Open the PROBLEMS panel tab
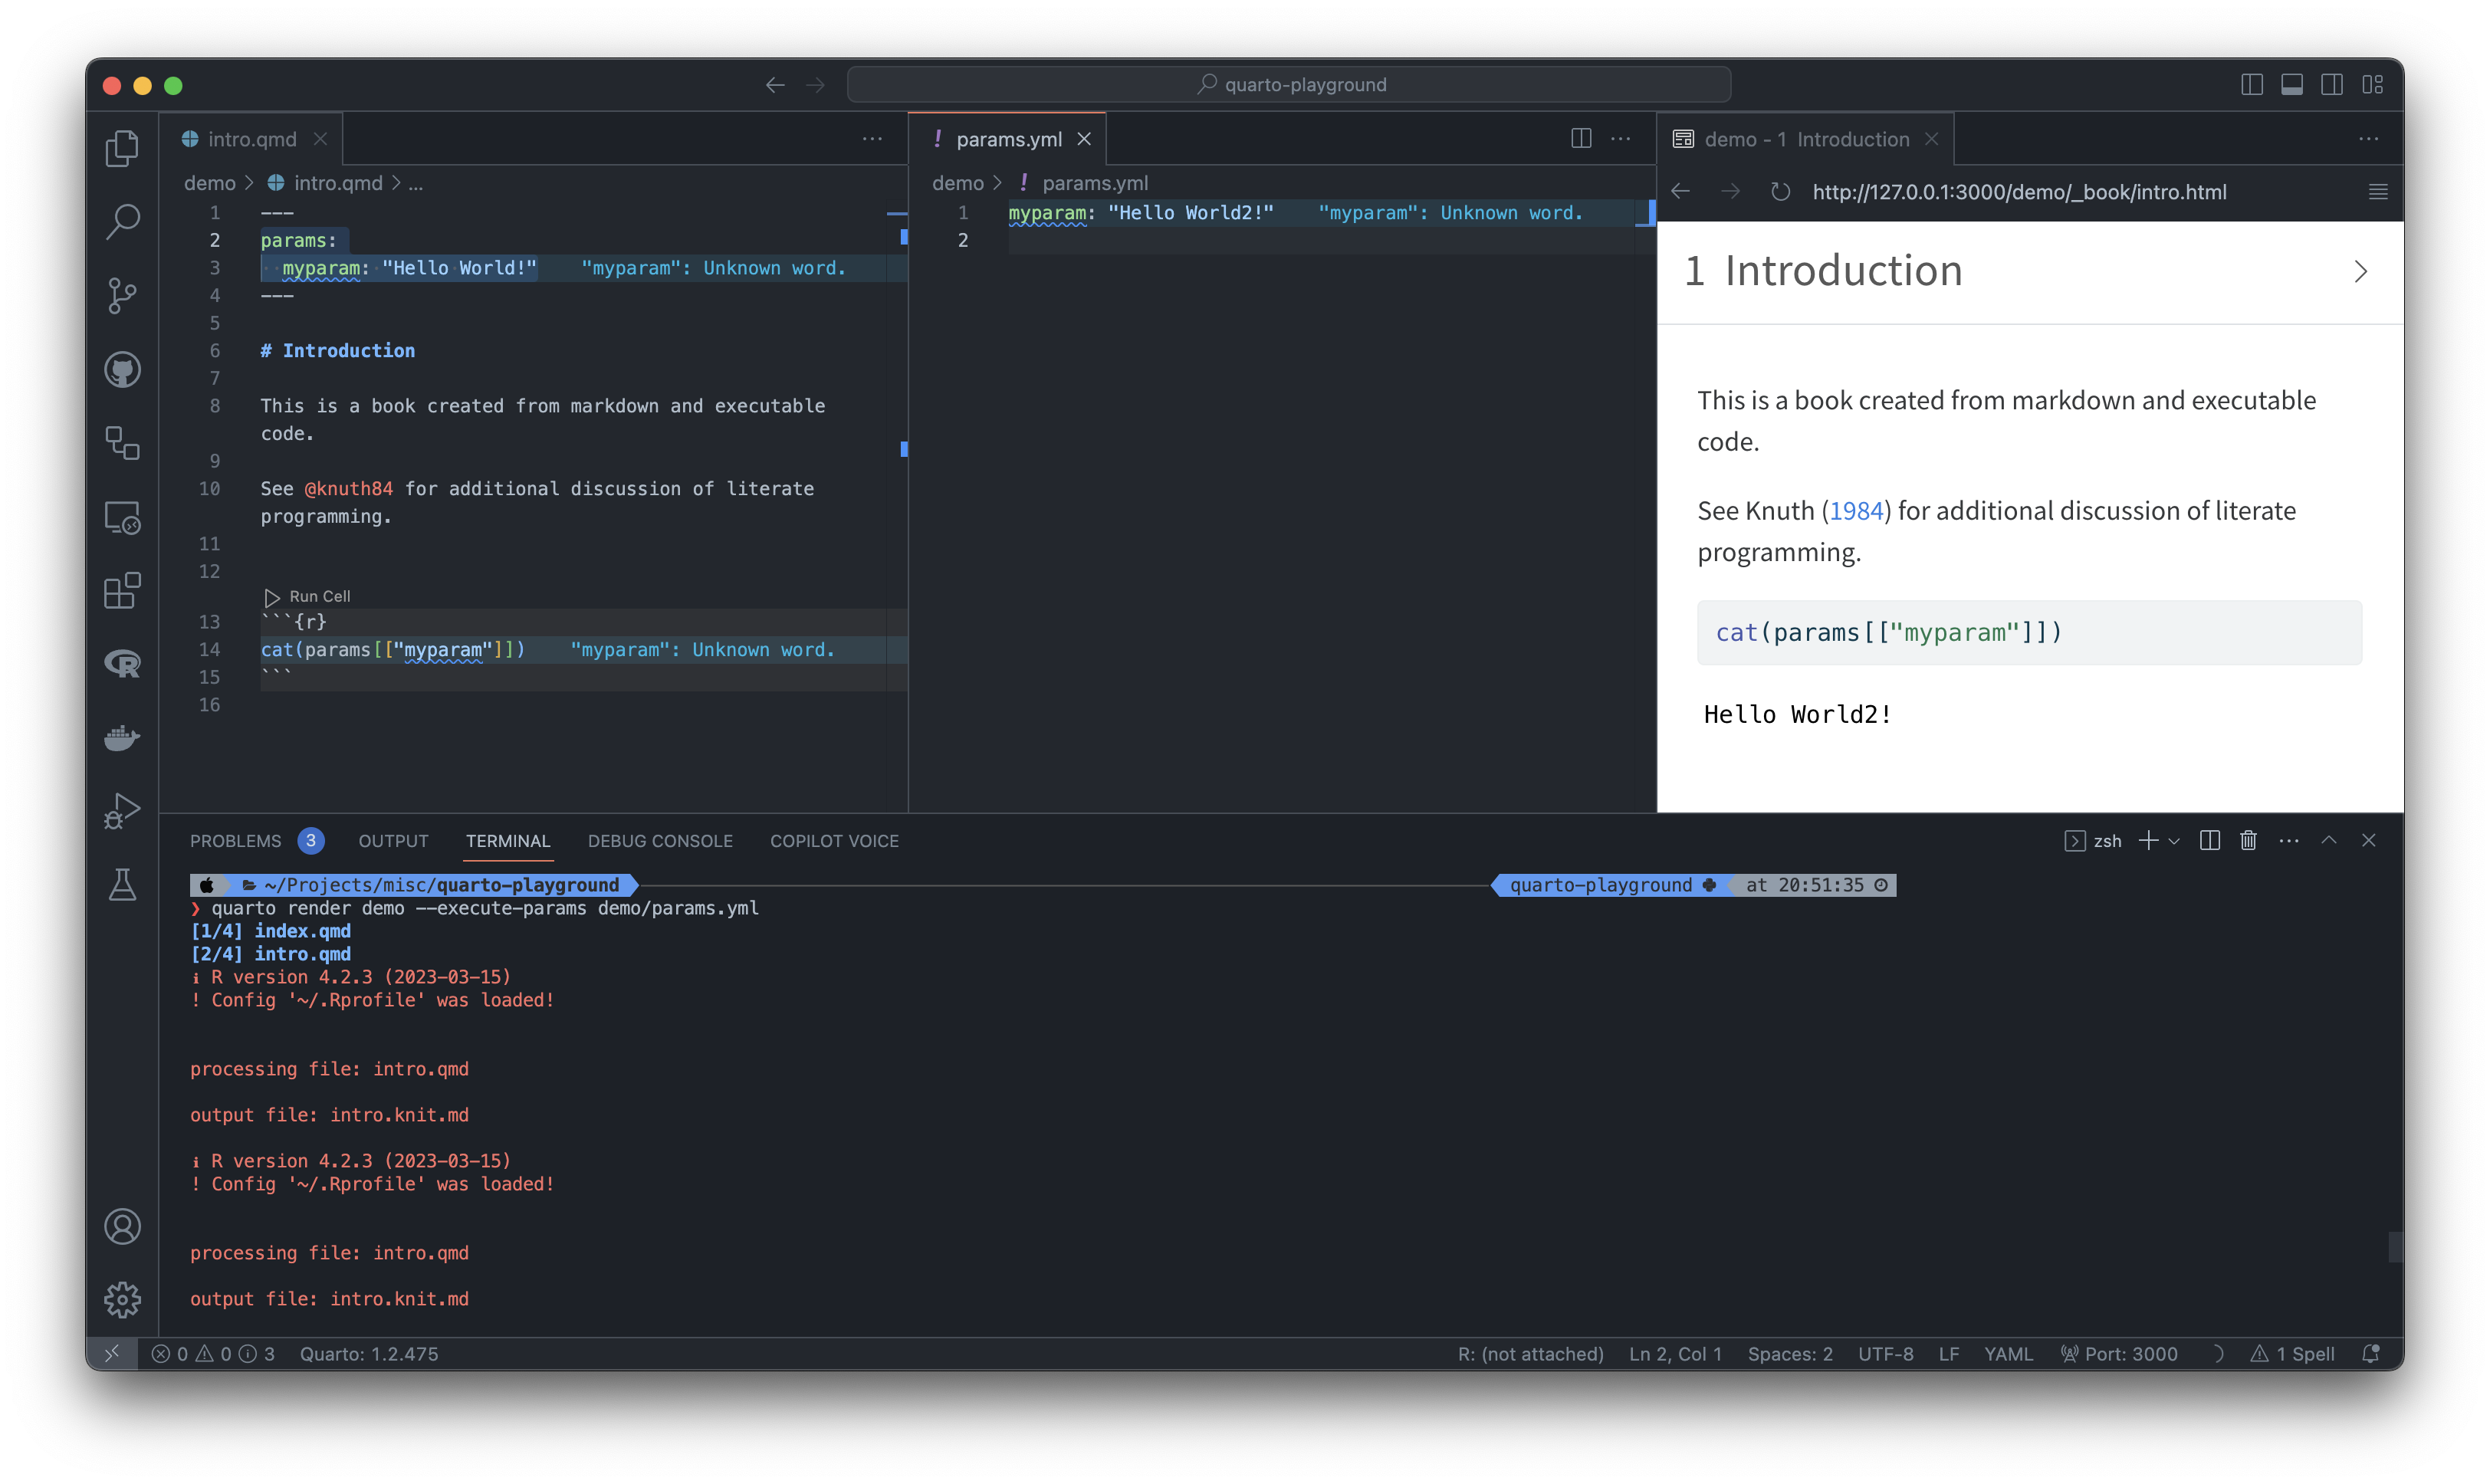2490x1484 pixels. click(x=236, y=841)
